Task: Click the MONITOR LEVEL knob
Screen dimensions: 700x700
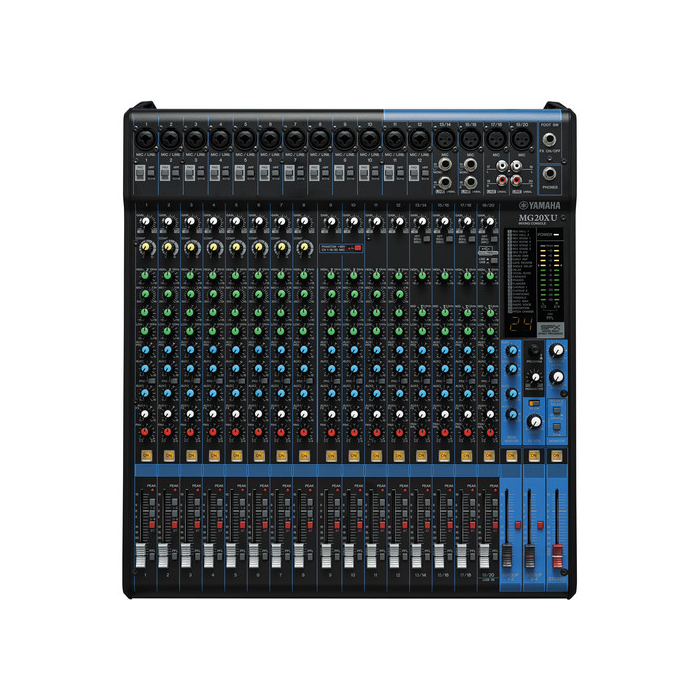Action: point(557,350)
